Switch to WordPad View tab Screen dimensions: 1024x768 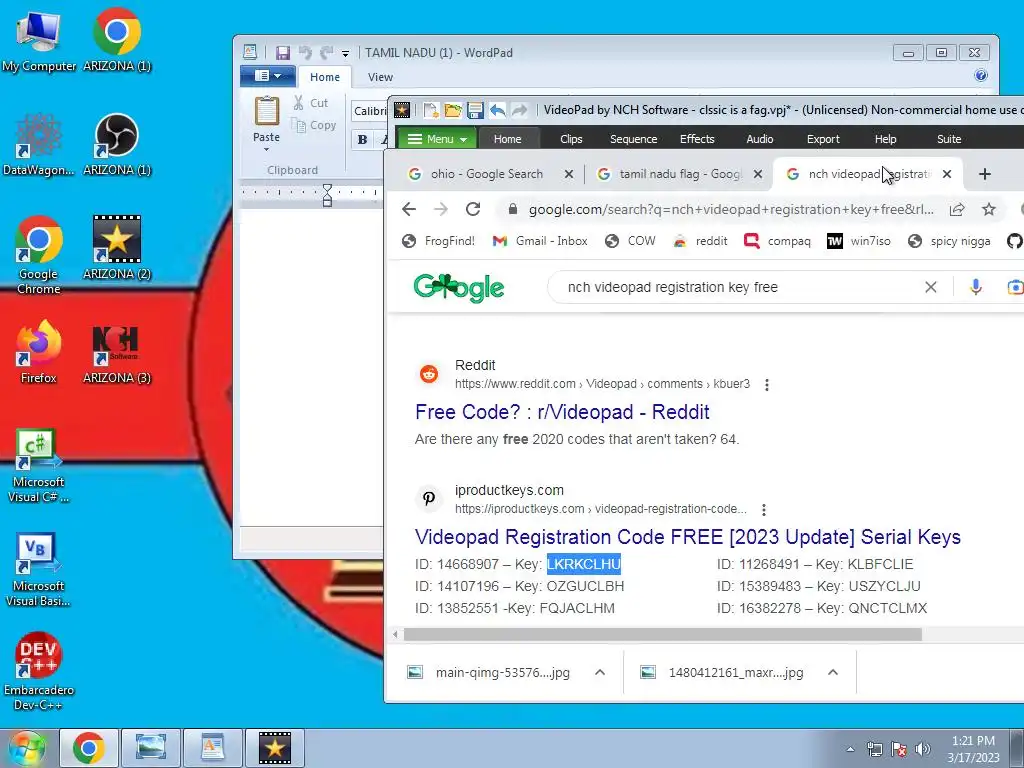coord(380,77)
